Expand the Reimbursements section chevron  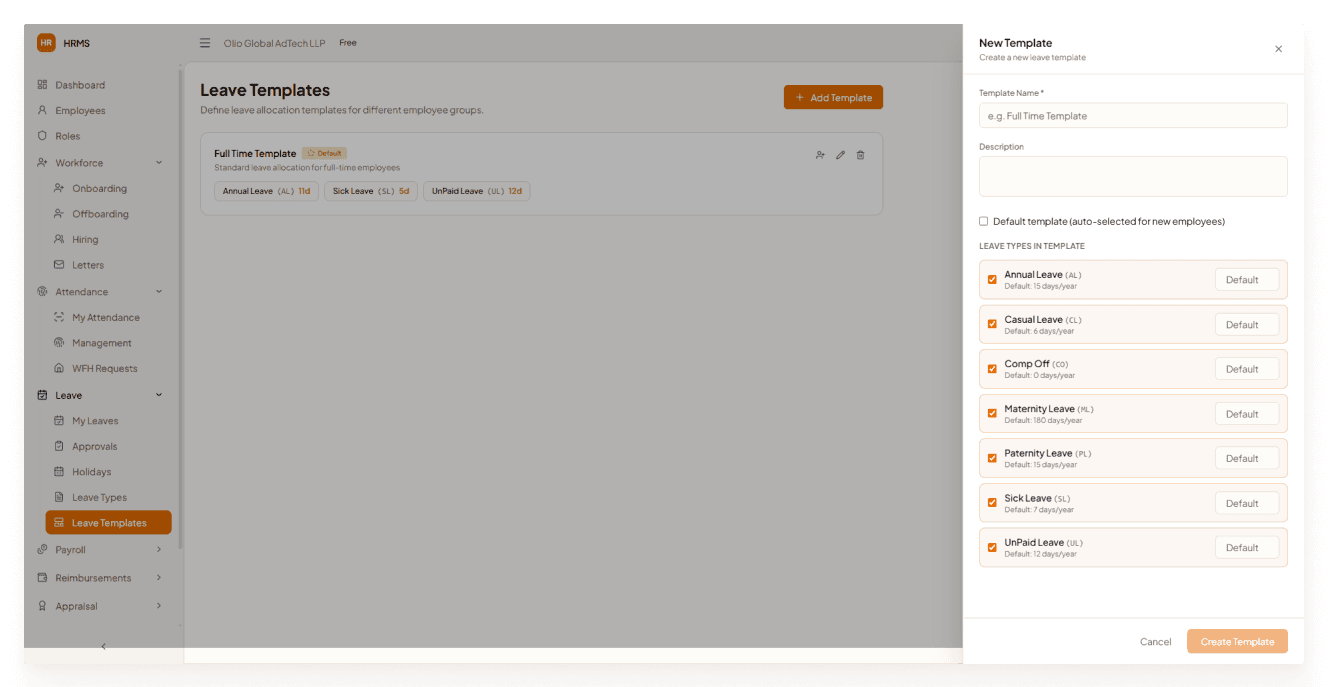pos(159,577)
